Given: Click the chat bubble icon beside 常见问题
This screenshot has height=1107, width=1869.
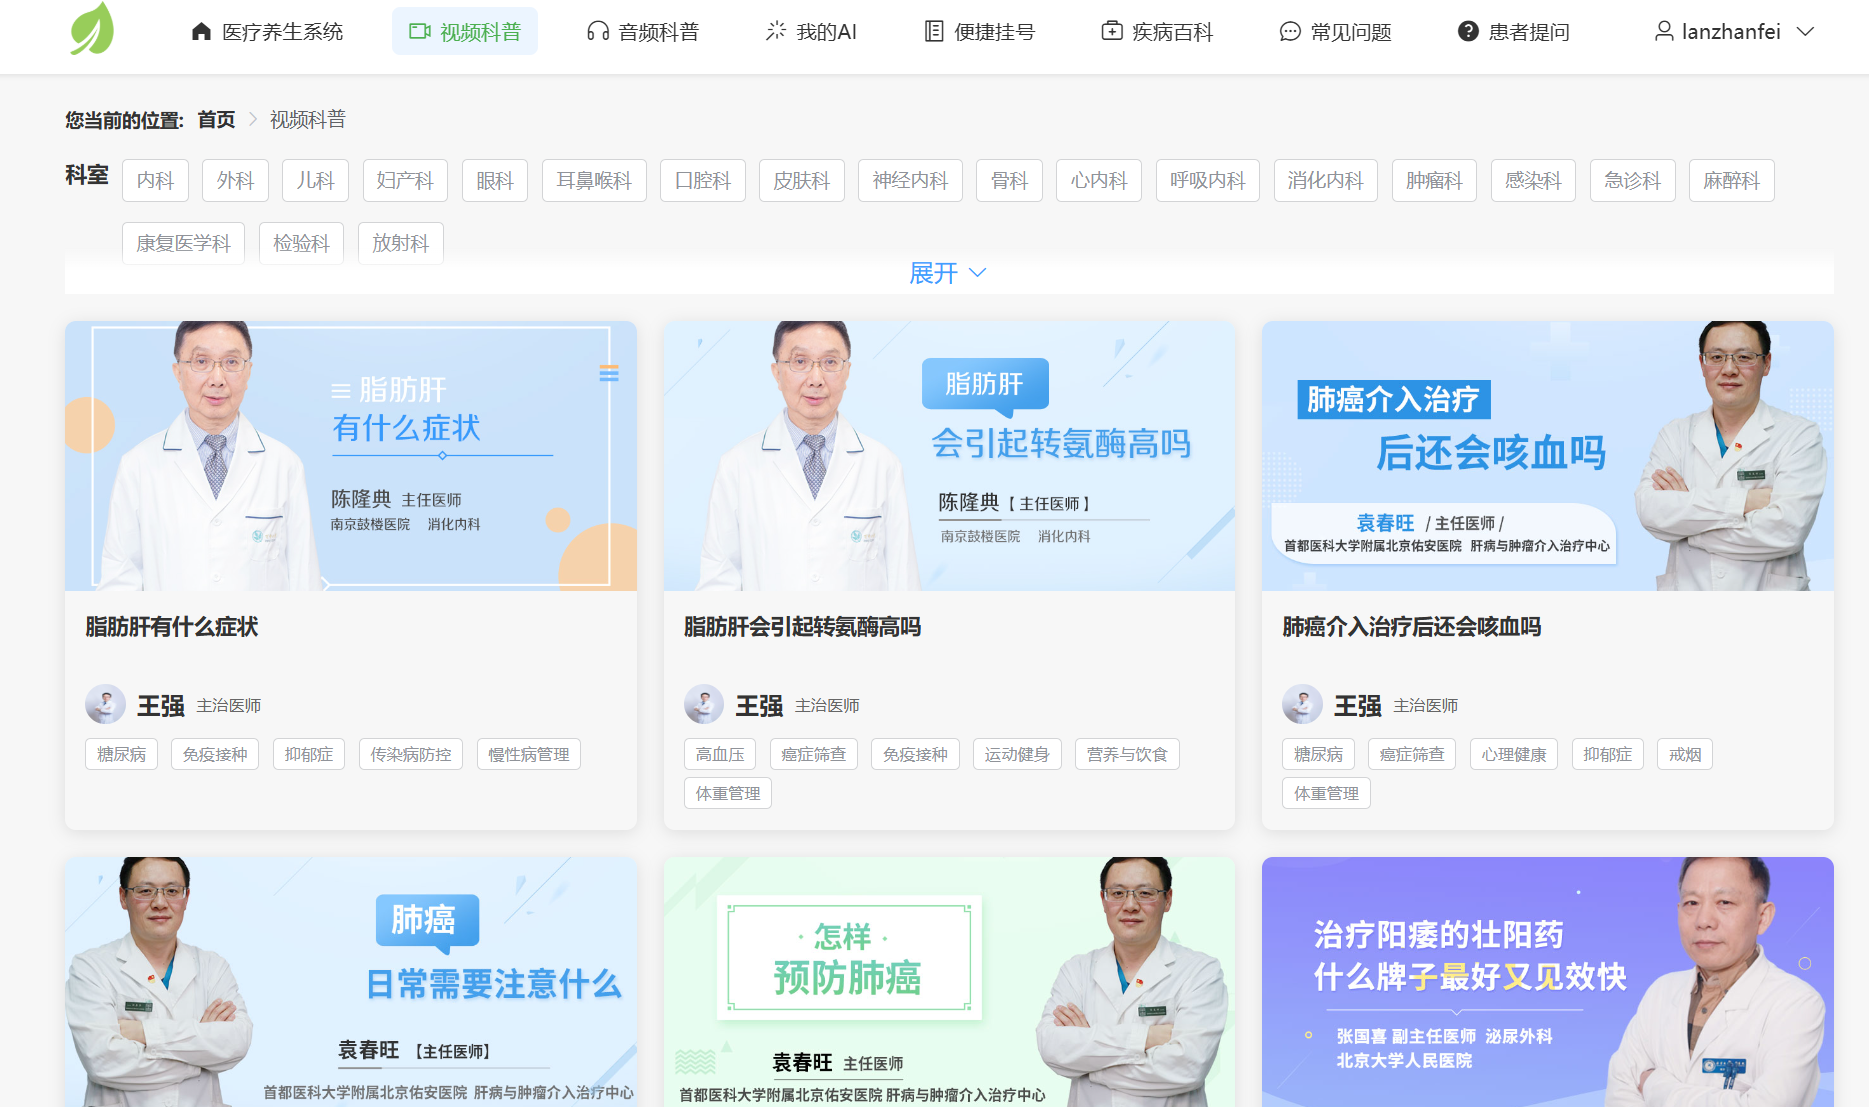Looking at the screenshot, I should click(x=1290, y=32).
